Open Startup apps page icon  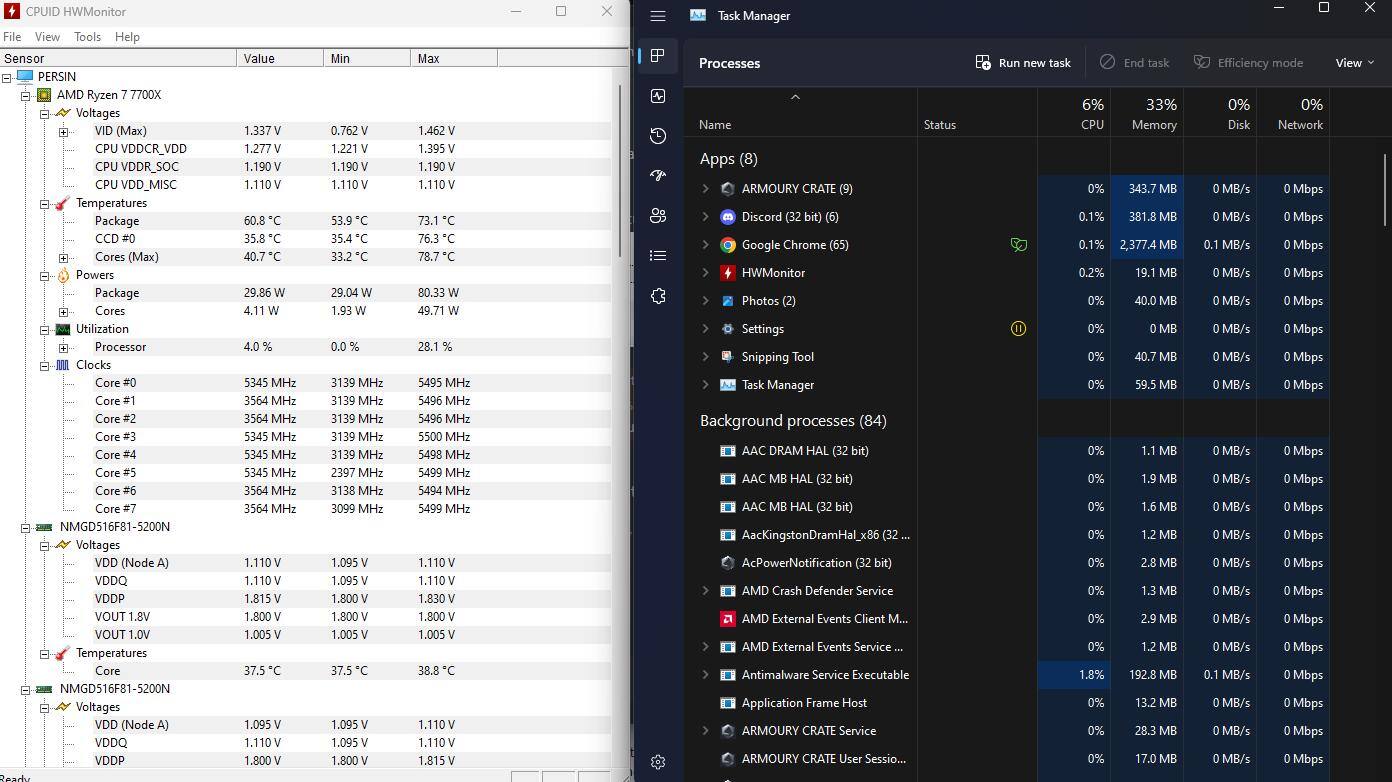[658, 176]
